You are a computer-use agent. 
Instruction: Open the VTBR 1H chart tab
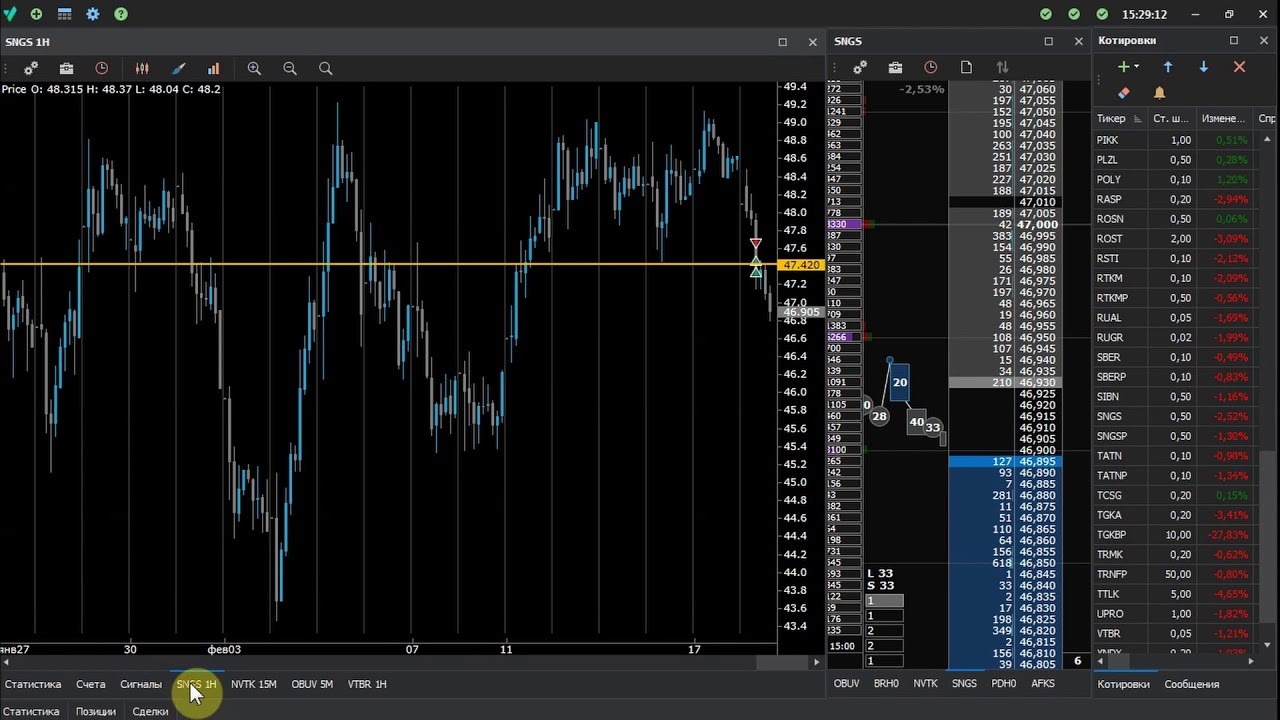pyautogui.click(x=367, y=684)
